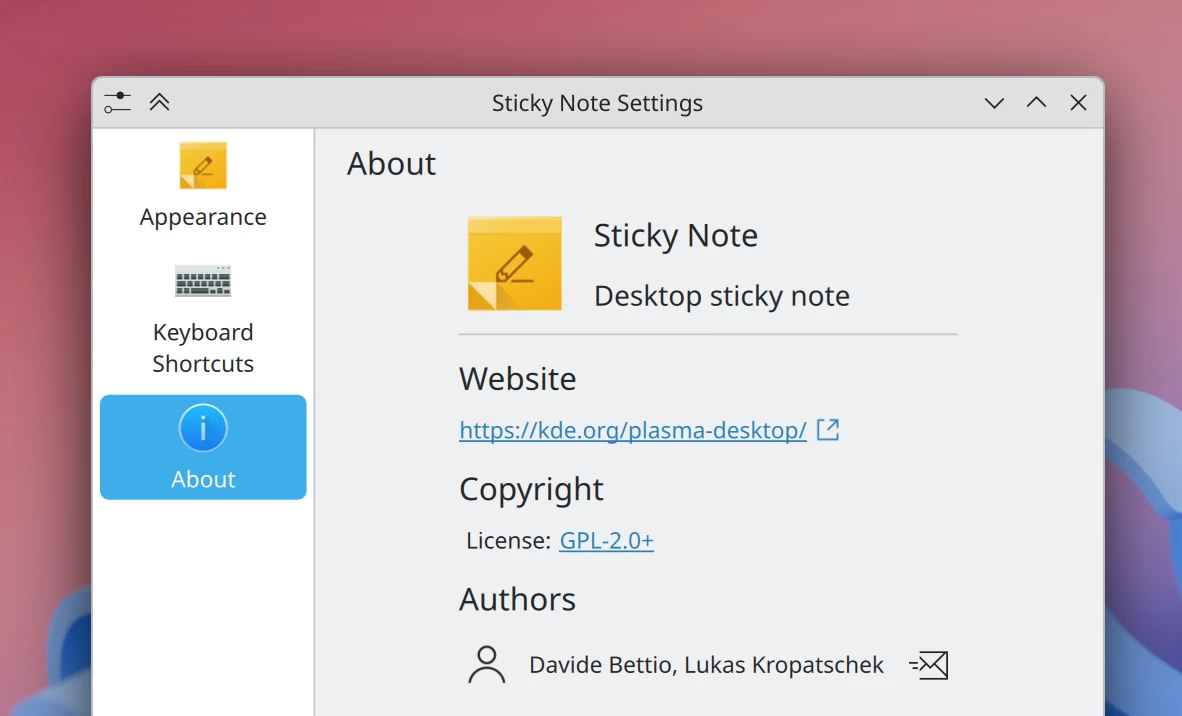Click the sliders configuration icon in the title bar
Viewport: 1182px width, 716px height.
click(117, 102)
